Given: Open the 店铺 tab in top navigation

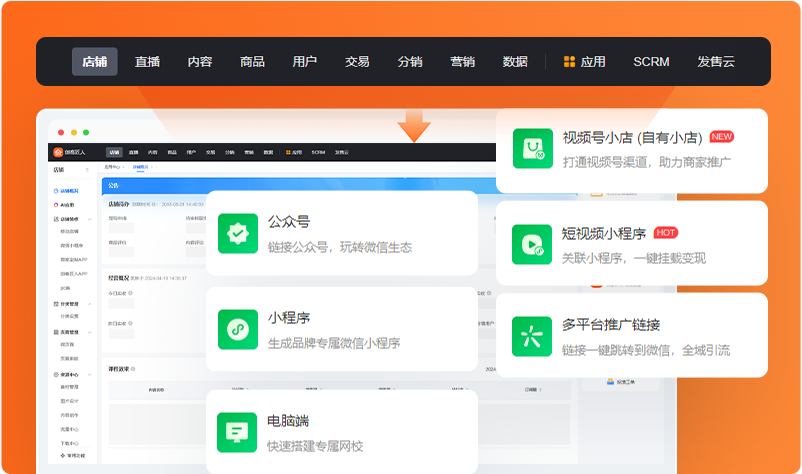Looking at the screenshot, I should 94,62.
